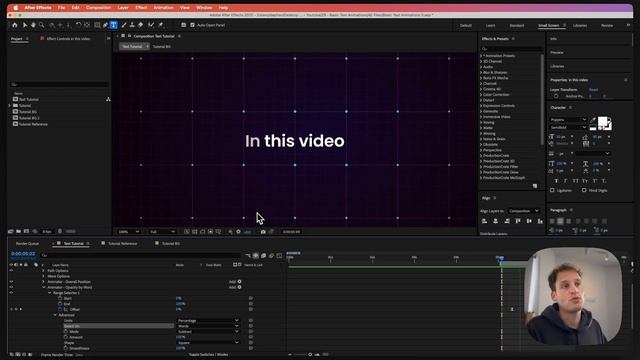Screen dimensions: 640x360
Task: Open the Layer menu
Action: 123,7
